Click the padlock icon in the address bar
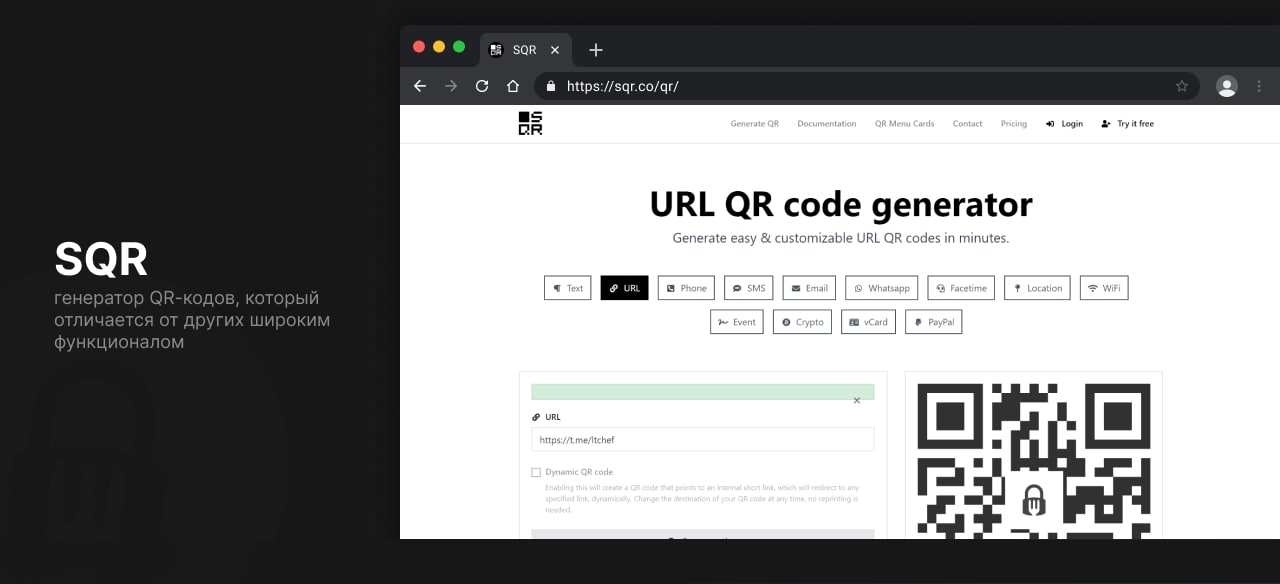 point(550,86)
